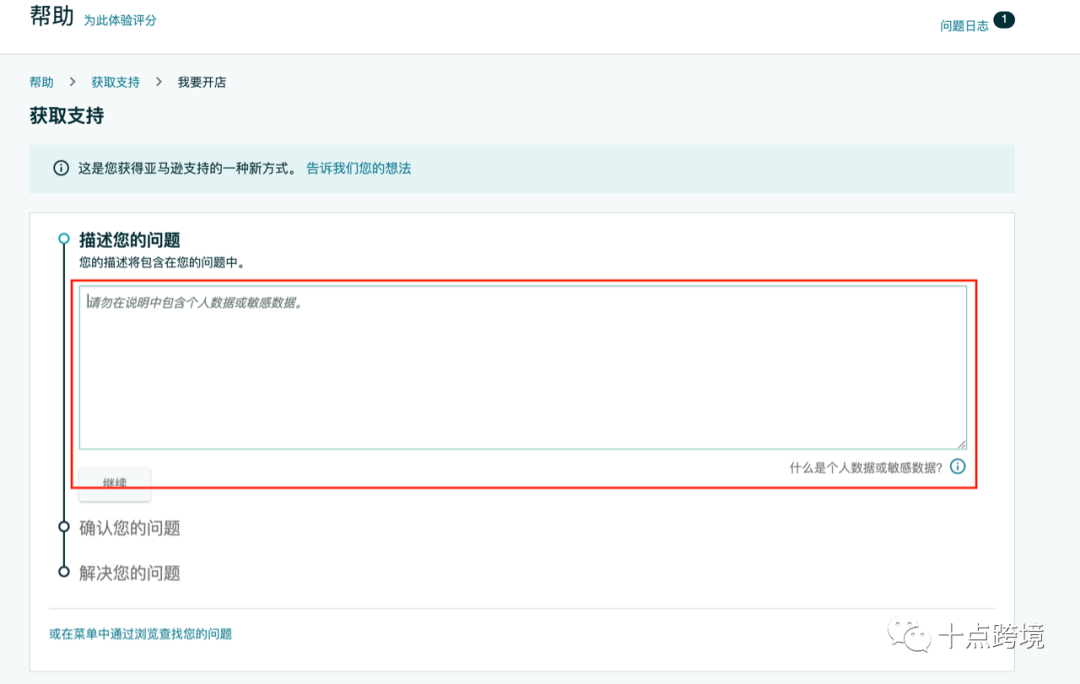Screen dimensions: 1080x684
Task: Click info icon beside 什么是个人数据或敏感数据
Action: coord(957,466)
